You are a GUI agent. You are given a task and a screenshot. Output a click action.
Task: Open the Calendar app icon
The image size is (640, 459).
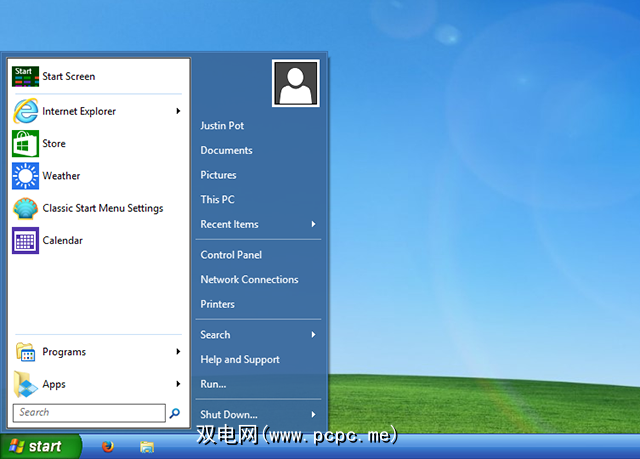tap(25, 240)
